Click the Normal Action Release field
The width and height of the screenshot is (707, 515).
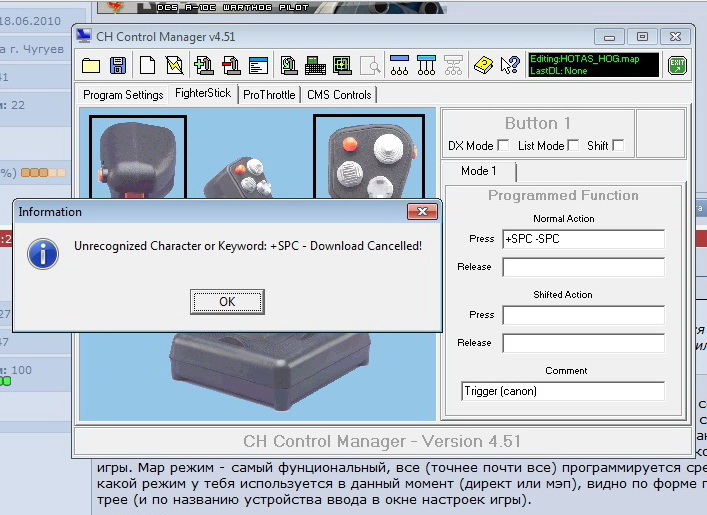[x=583, y=267]
